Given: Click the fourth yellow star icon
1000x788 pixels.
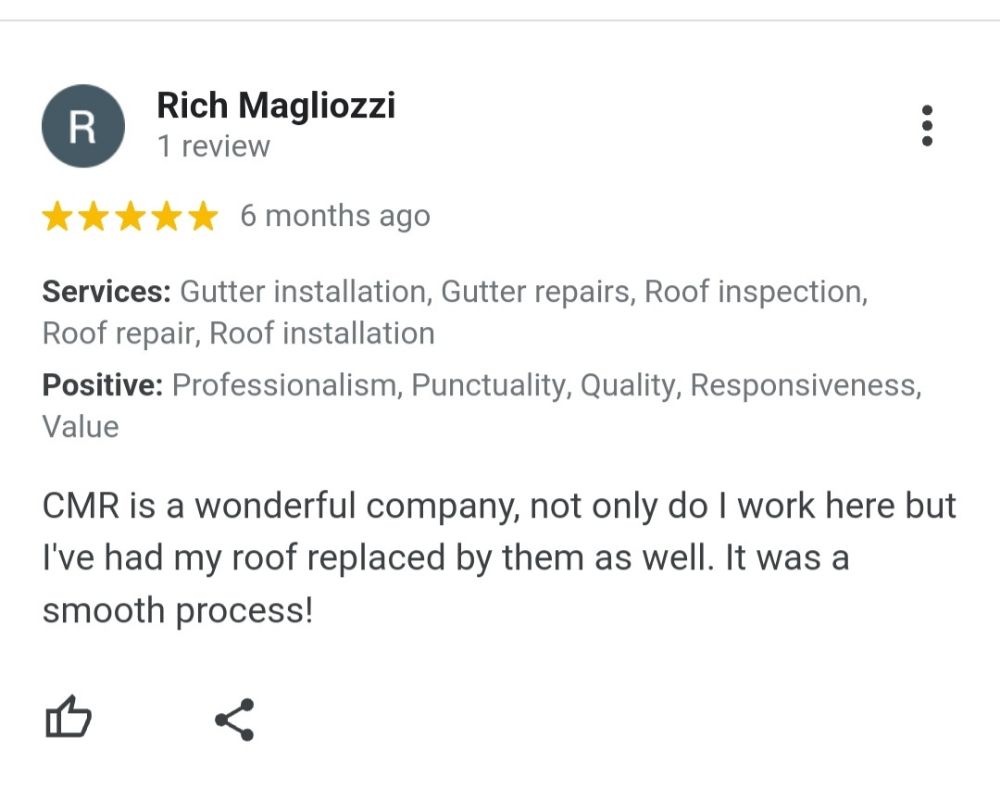Looking at the screenshot, I should pos(165,215).
